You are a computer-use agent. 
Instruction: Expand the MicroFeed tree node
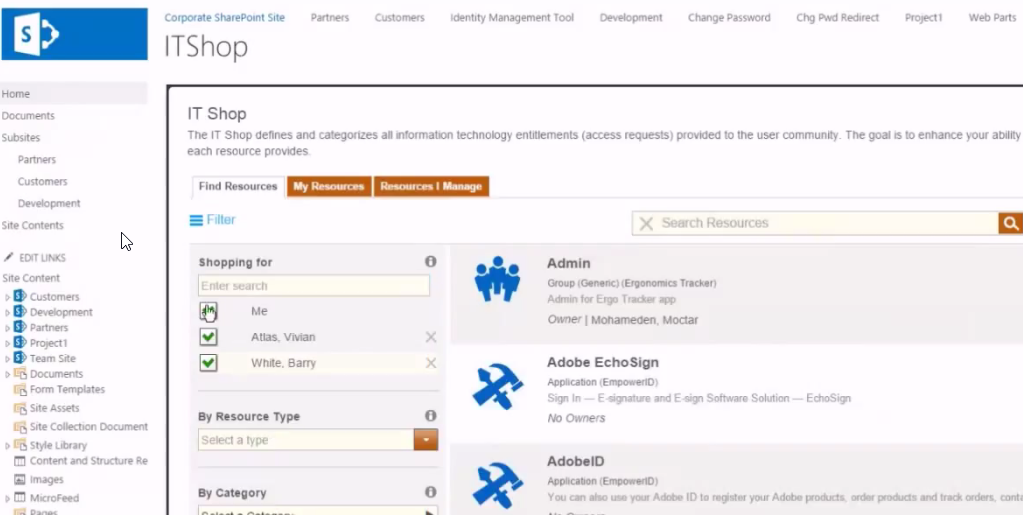click(7, 498)
